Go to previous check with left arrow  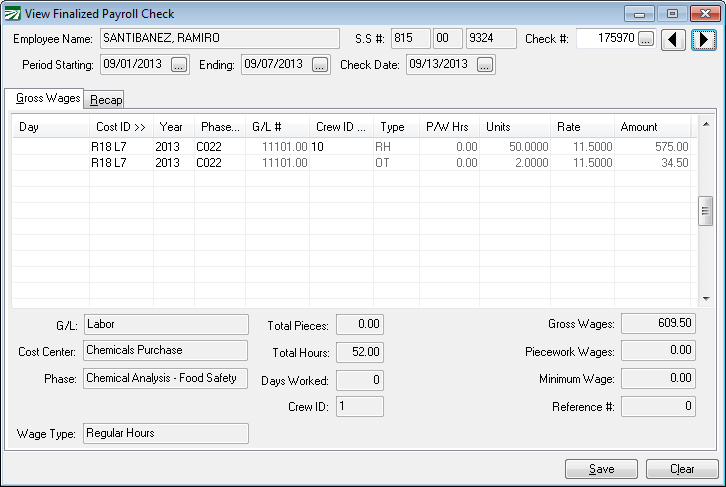click(675, 39)
